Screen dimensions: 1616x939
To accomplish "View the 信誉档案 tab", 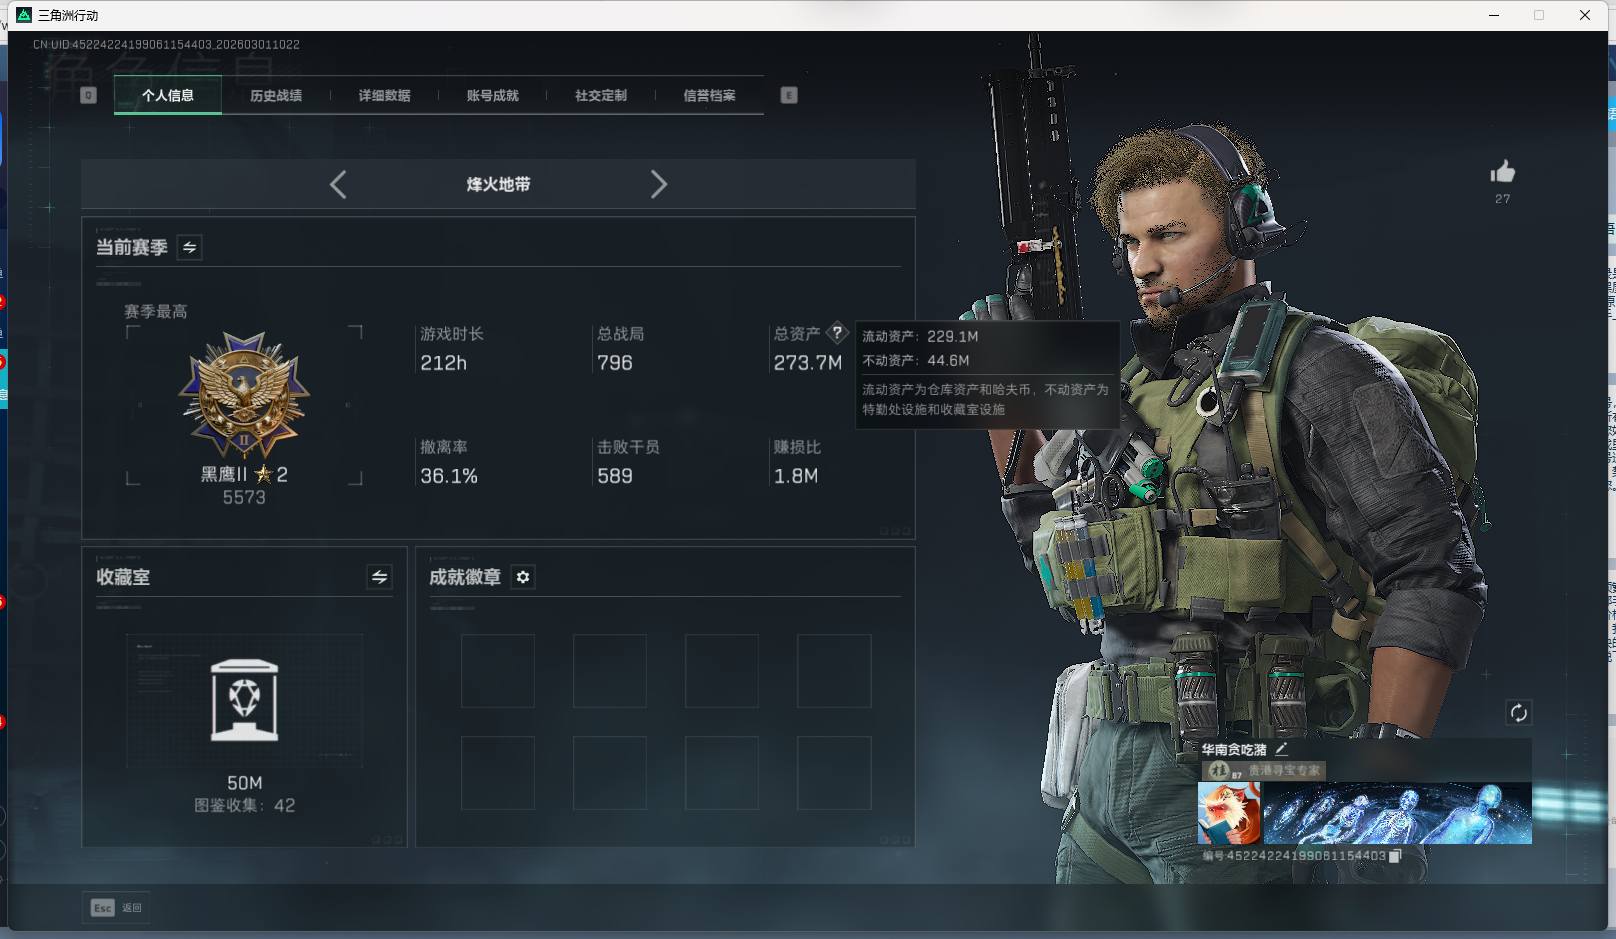I will tap(709, 95).
